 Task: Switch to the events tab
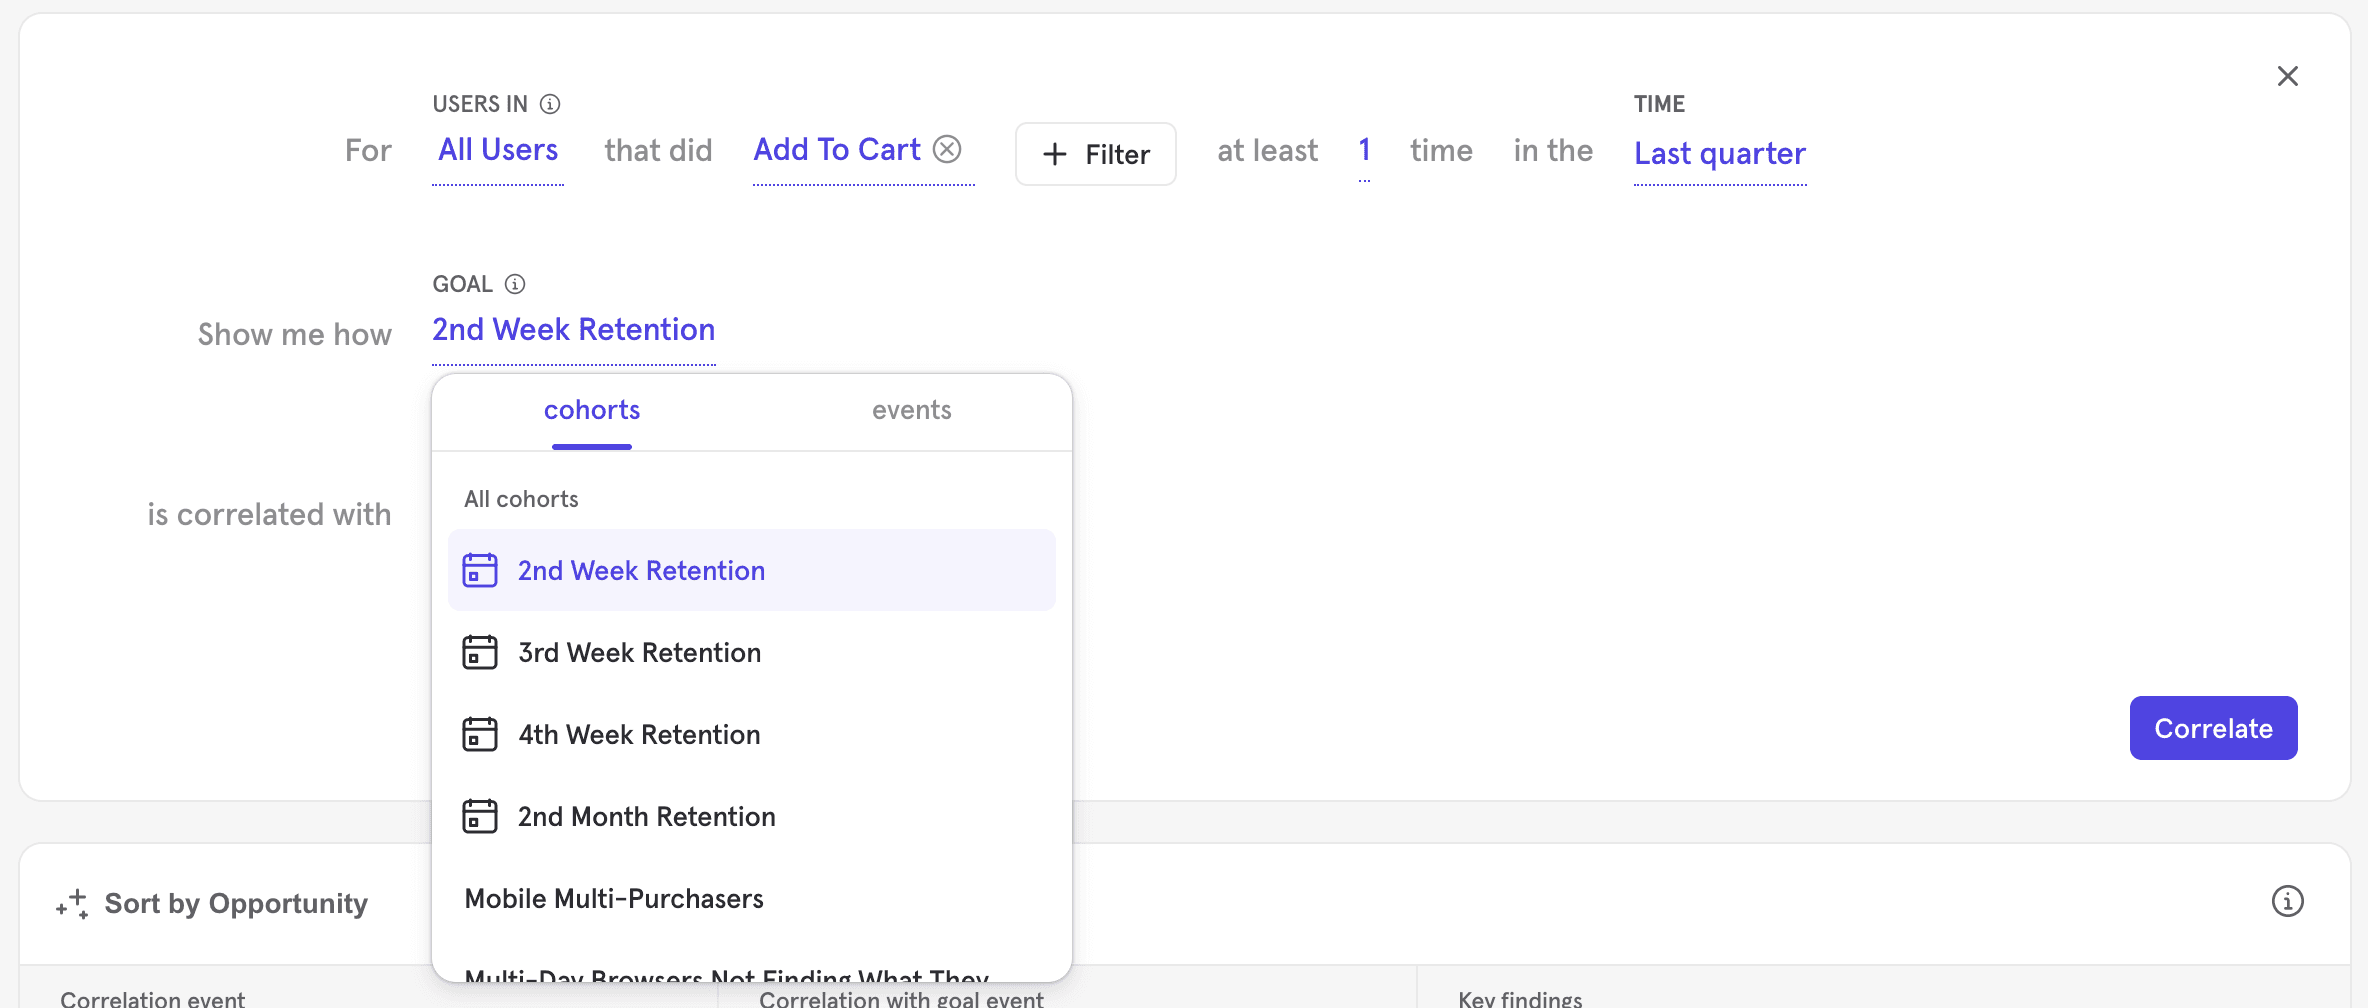pos(911,409)
